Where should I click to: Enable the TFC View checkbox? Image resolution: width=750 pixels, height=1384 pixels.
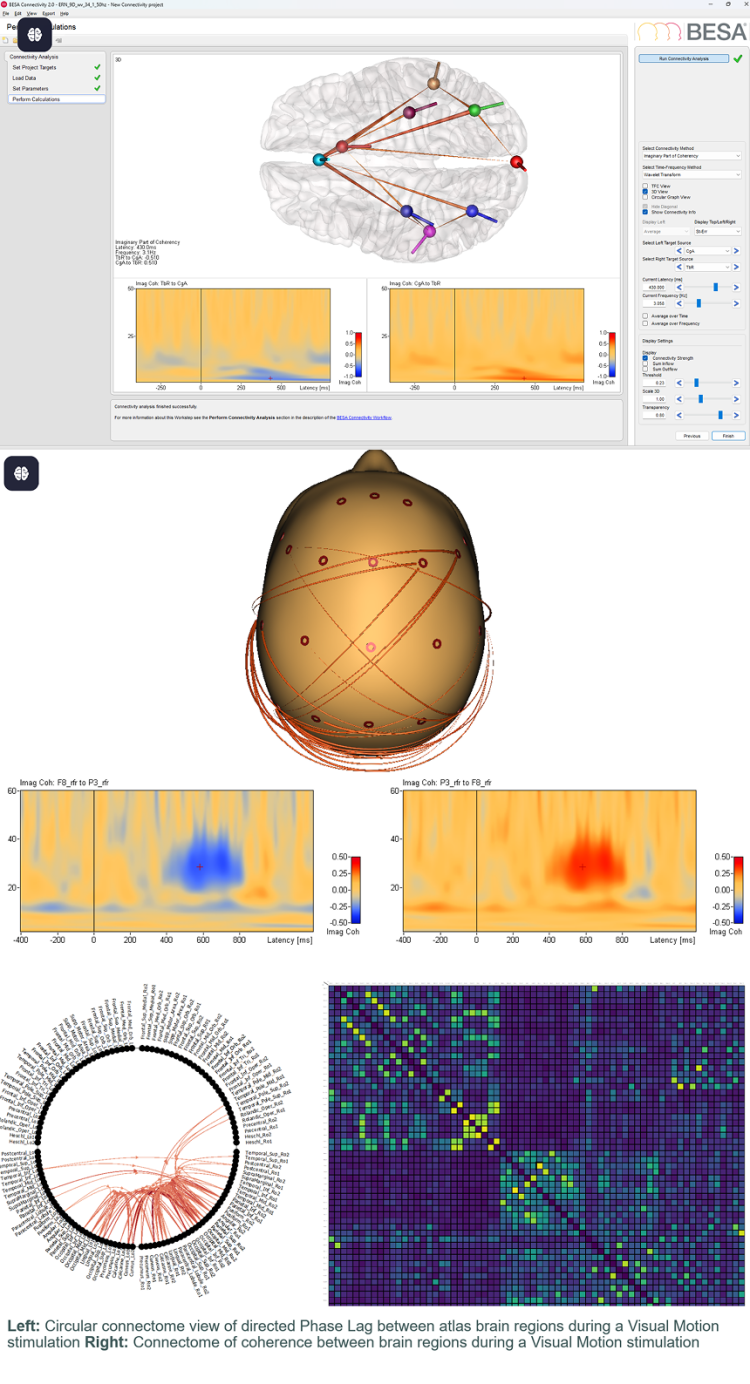[x=645, y=185]
